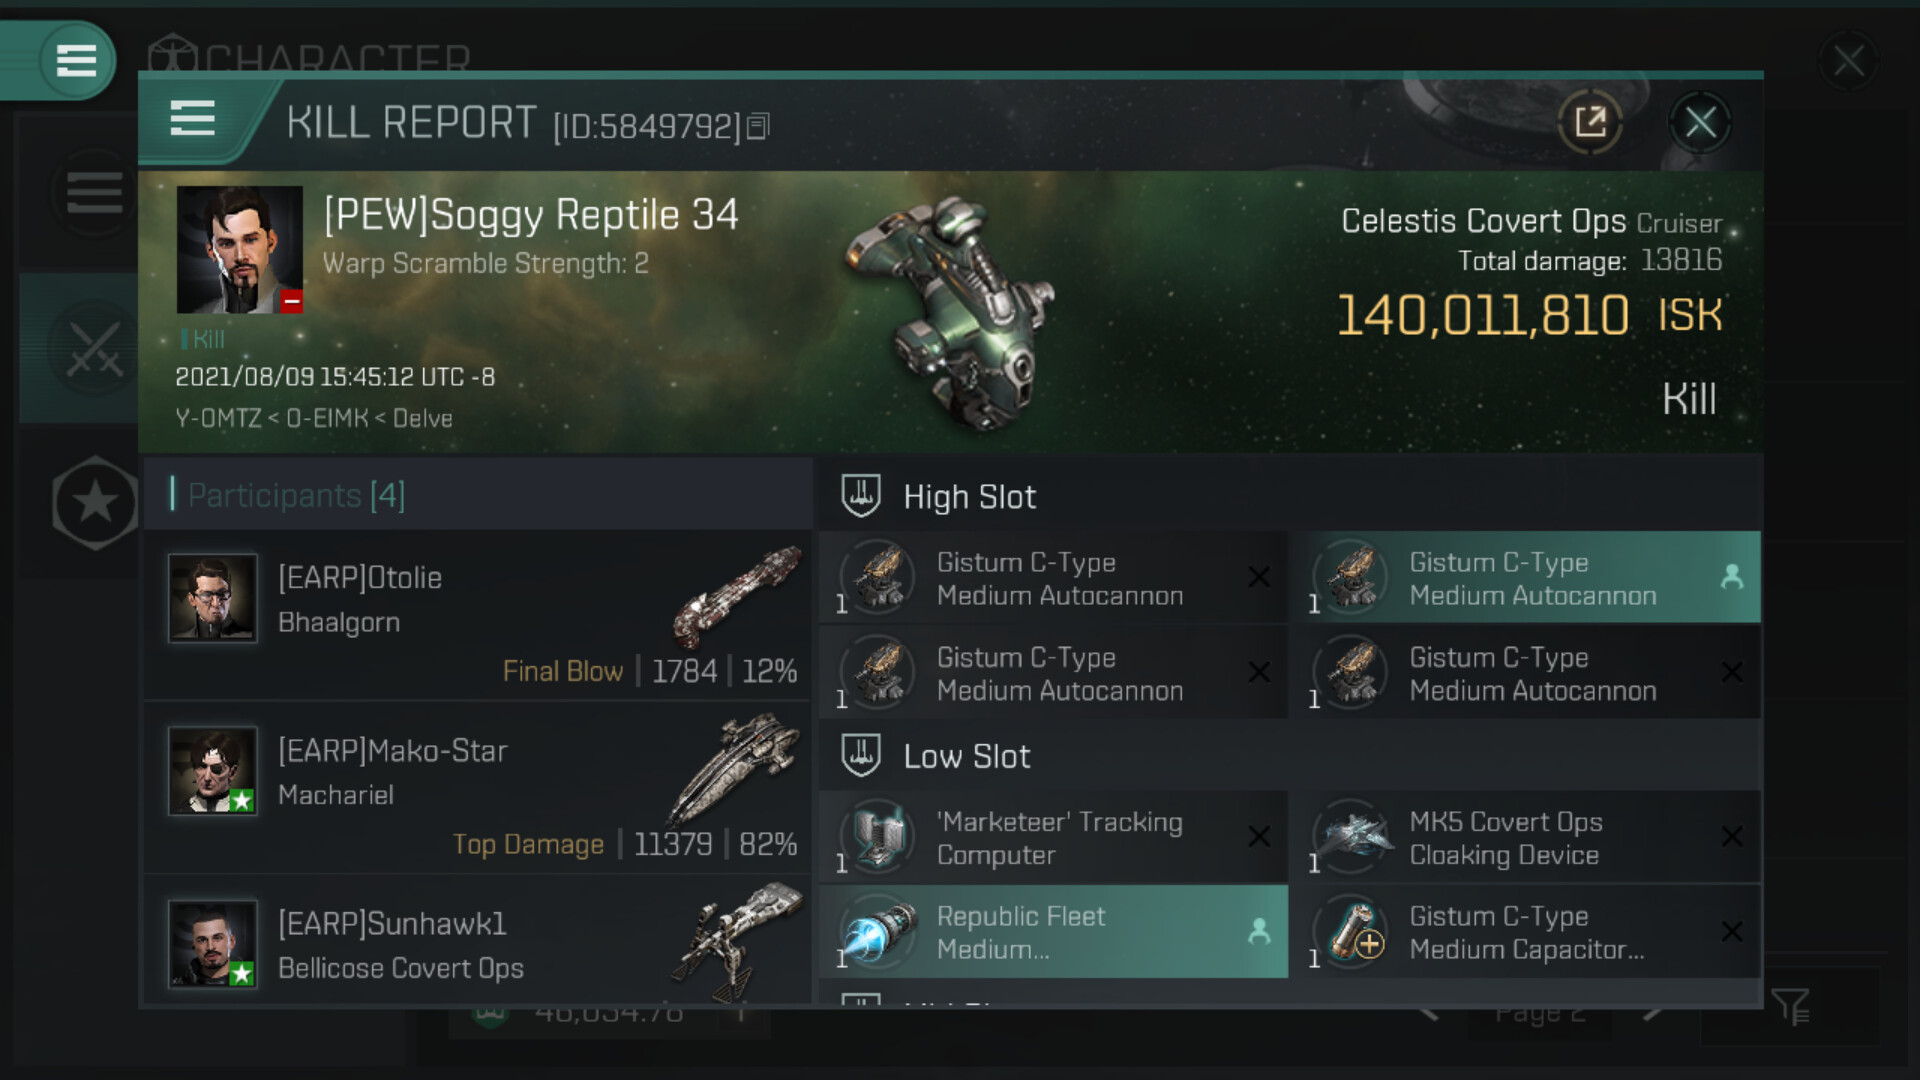Click the crossed swords sidebar icon
1920x1080 pixels.
coord(94,350)
